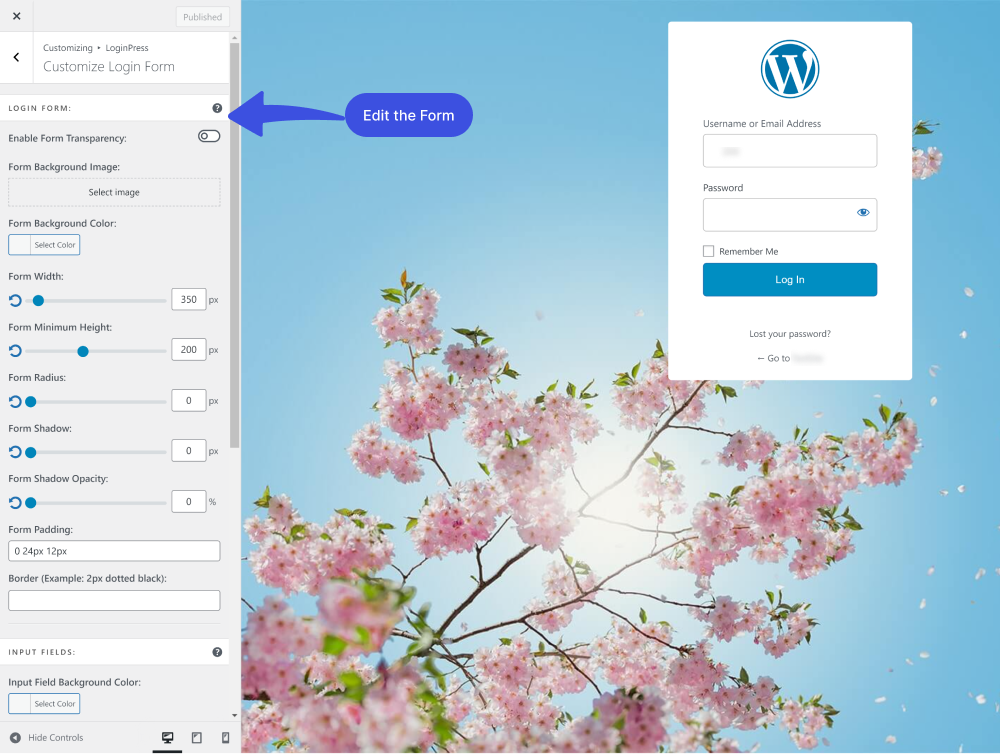Screen dimensions: 1000x754
Task: Click the Form Minimum Height slider handle
Action: coord(83,351)
